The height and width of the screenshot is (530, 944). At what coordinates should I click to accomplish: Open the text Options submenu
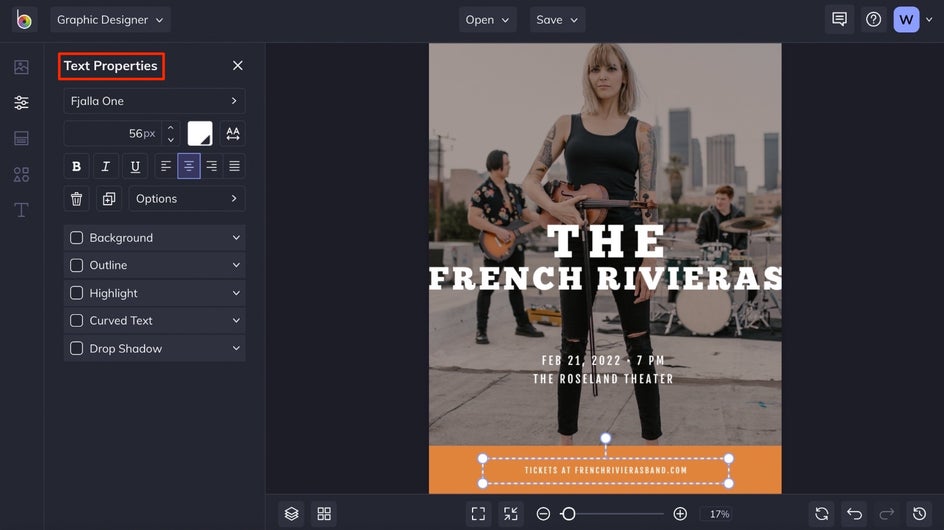click(187, 199)
